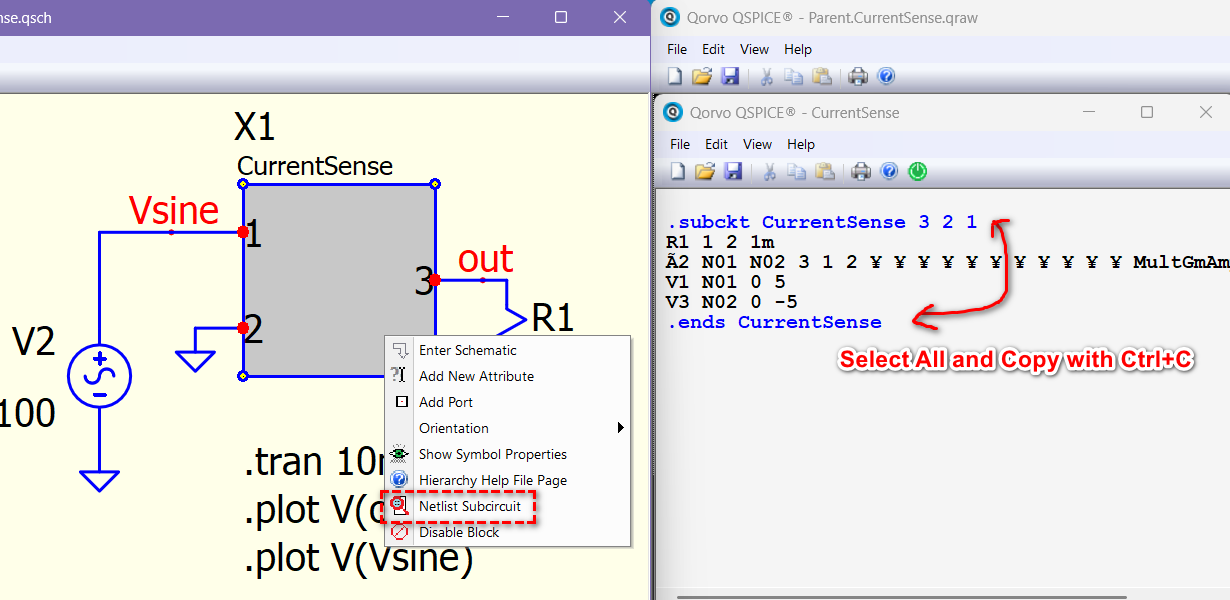Click Copy icon in Parent.CurrentSense.qraw window
This screenshot has height=600, width=1230.
coord(794,76)
